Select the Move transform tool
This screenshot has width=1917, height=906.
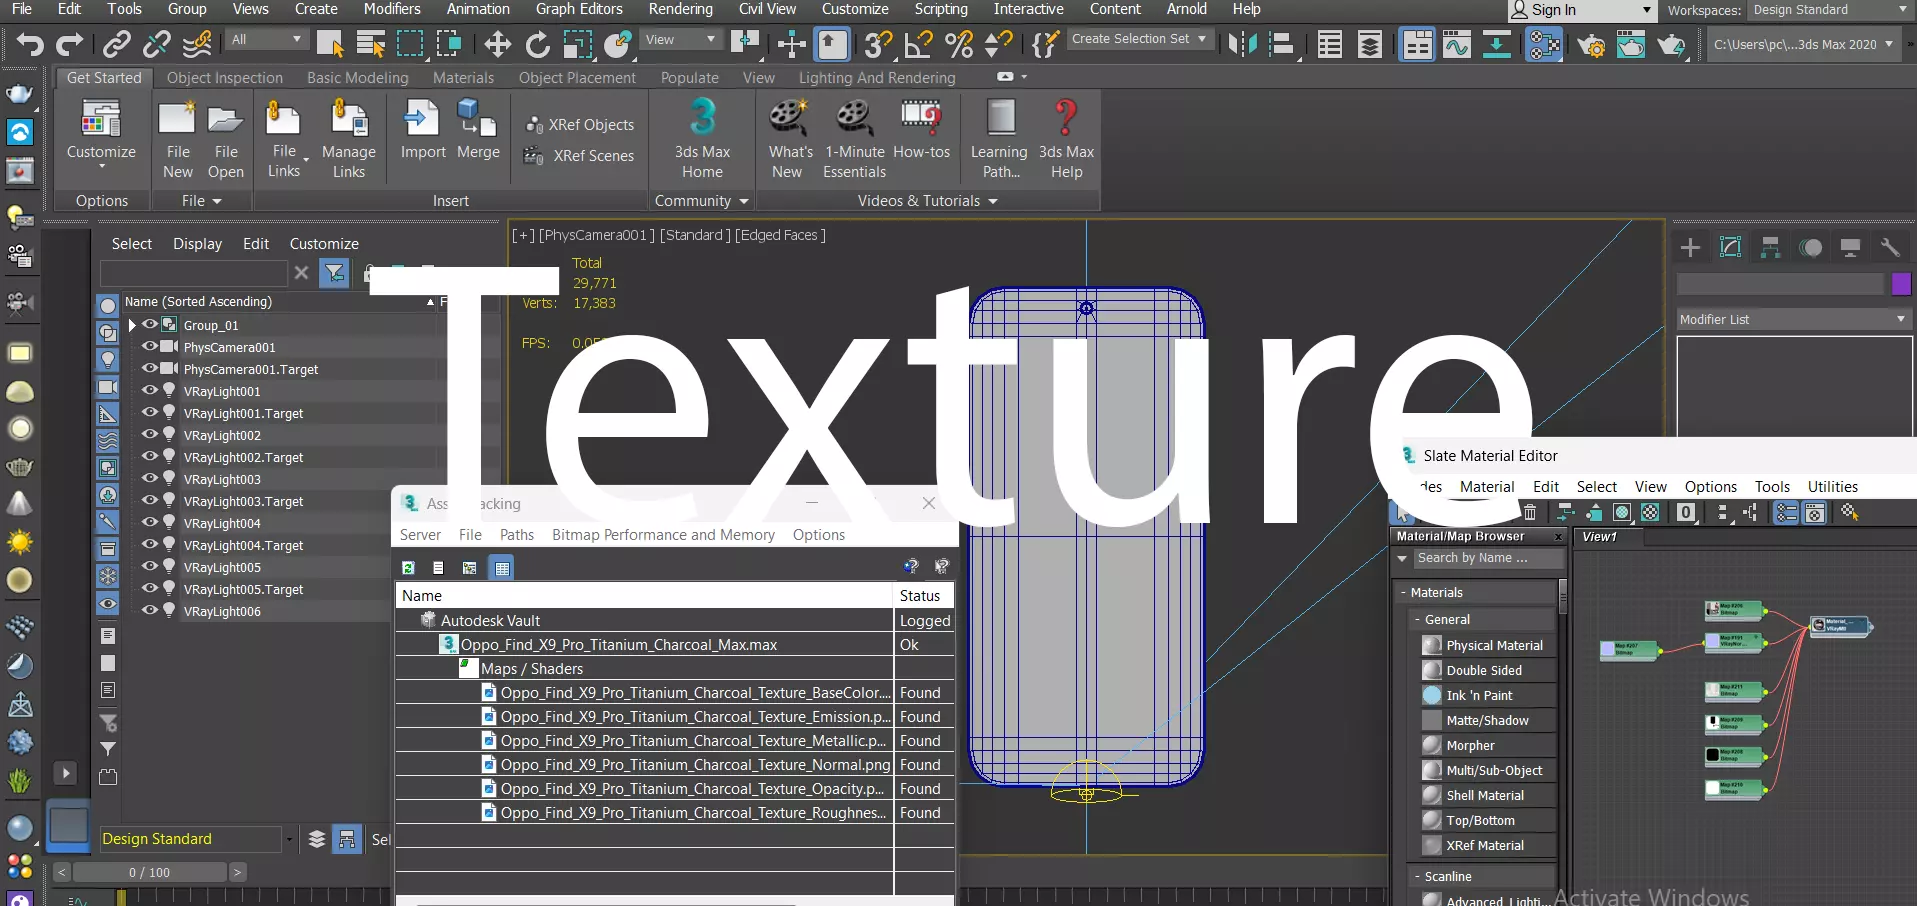pos(497,44)
